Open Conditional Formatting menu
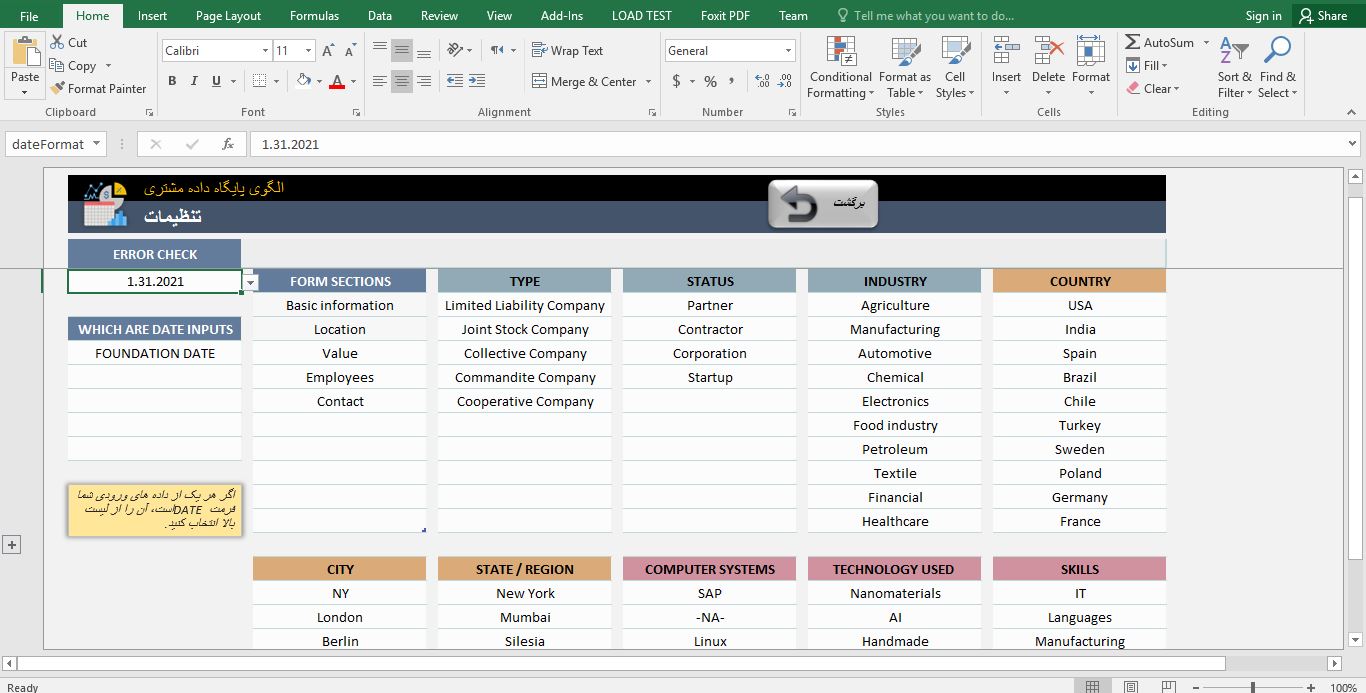 pyautogui.click(x=840, y=68)
